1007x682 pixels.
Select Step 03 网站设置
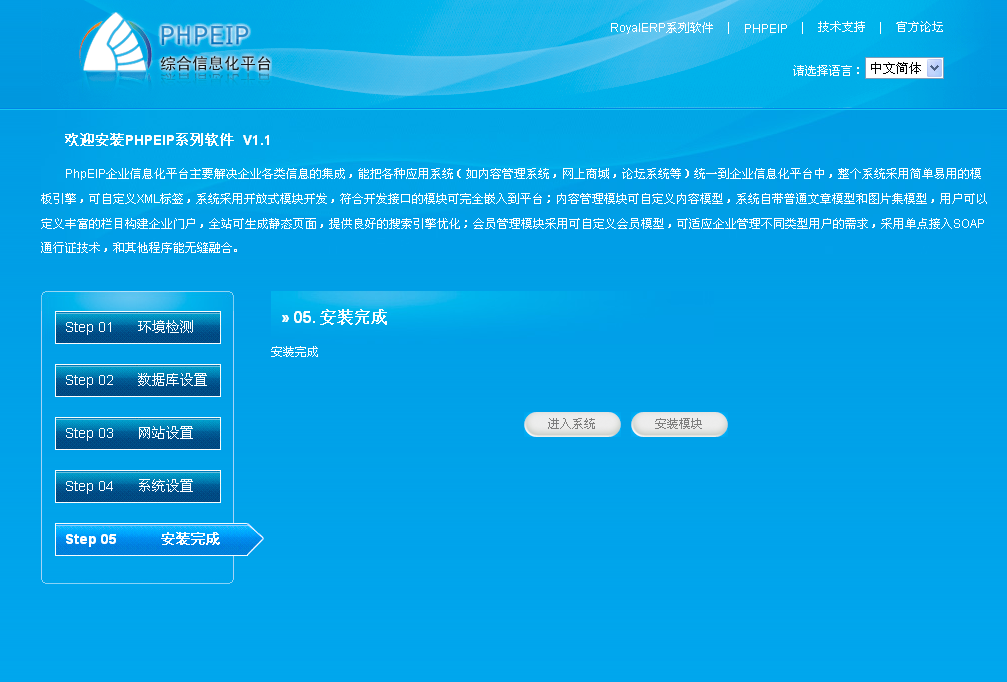[x=138, y=433]
